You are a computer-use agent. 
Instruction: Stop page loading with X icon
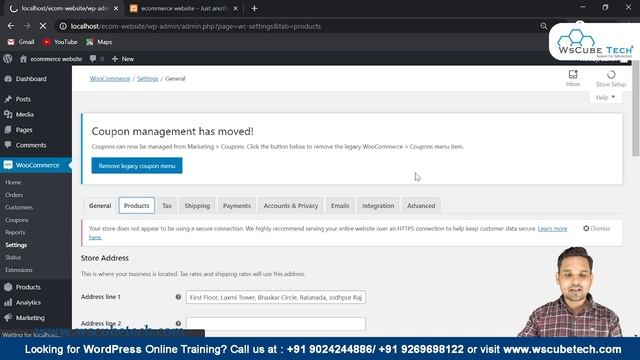(43, 26)
